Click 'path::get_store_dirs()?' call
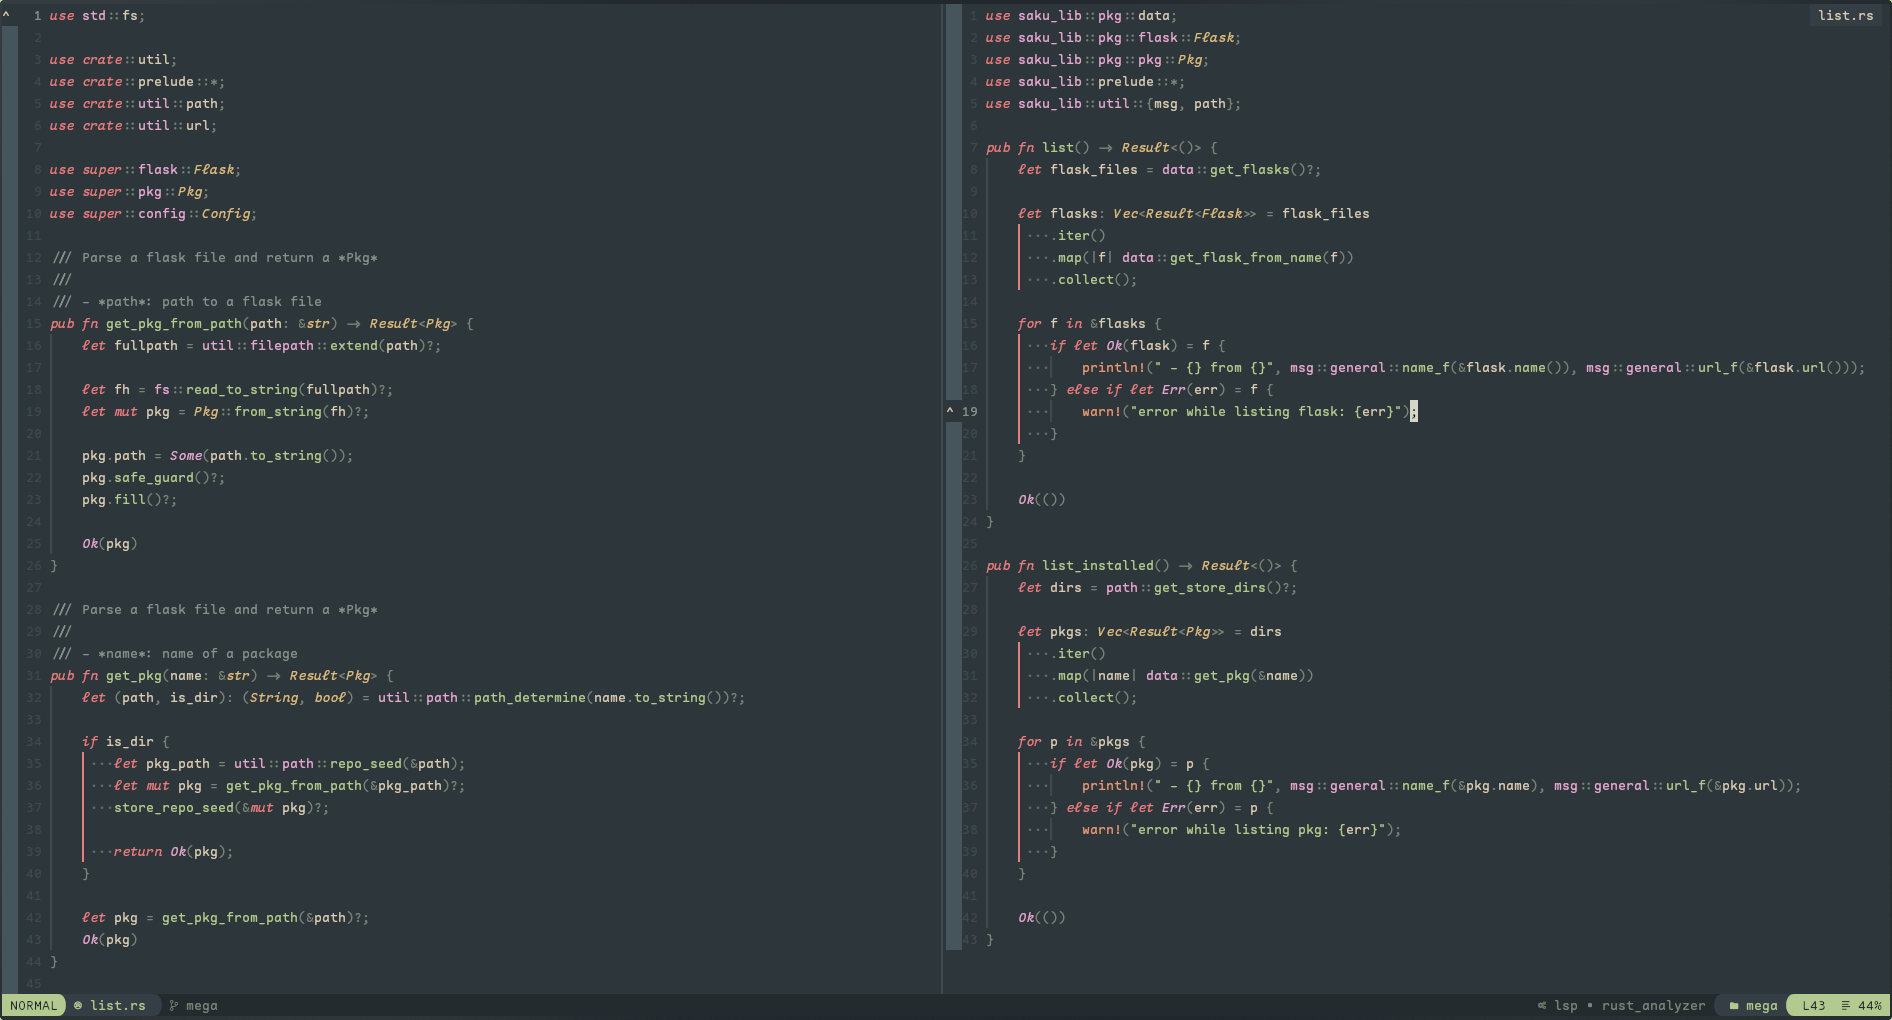 coord(1197,587)
